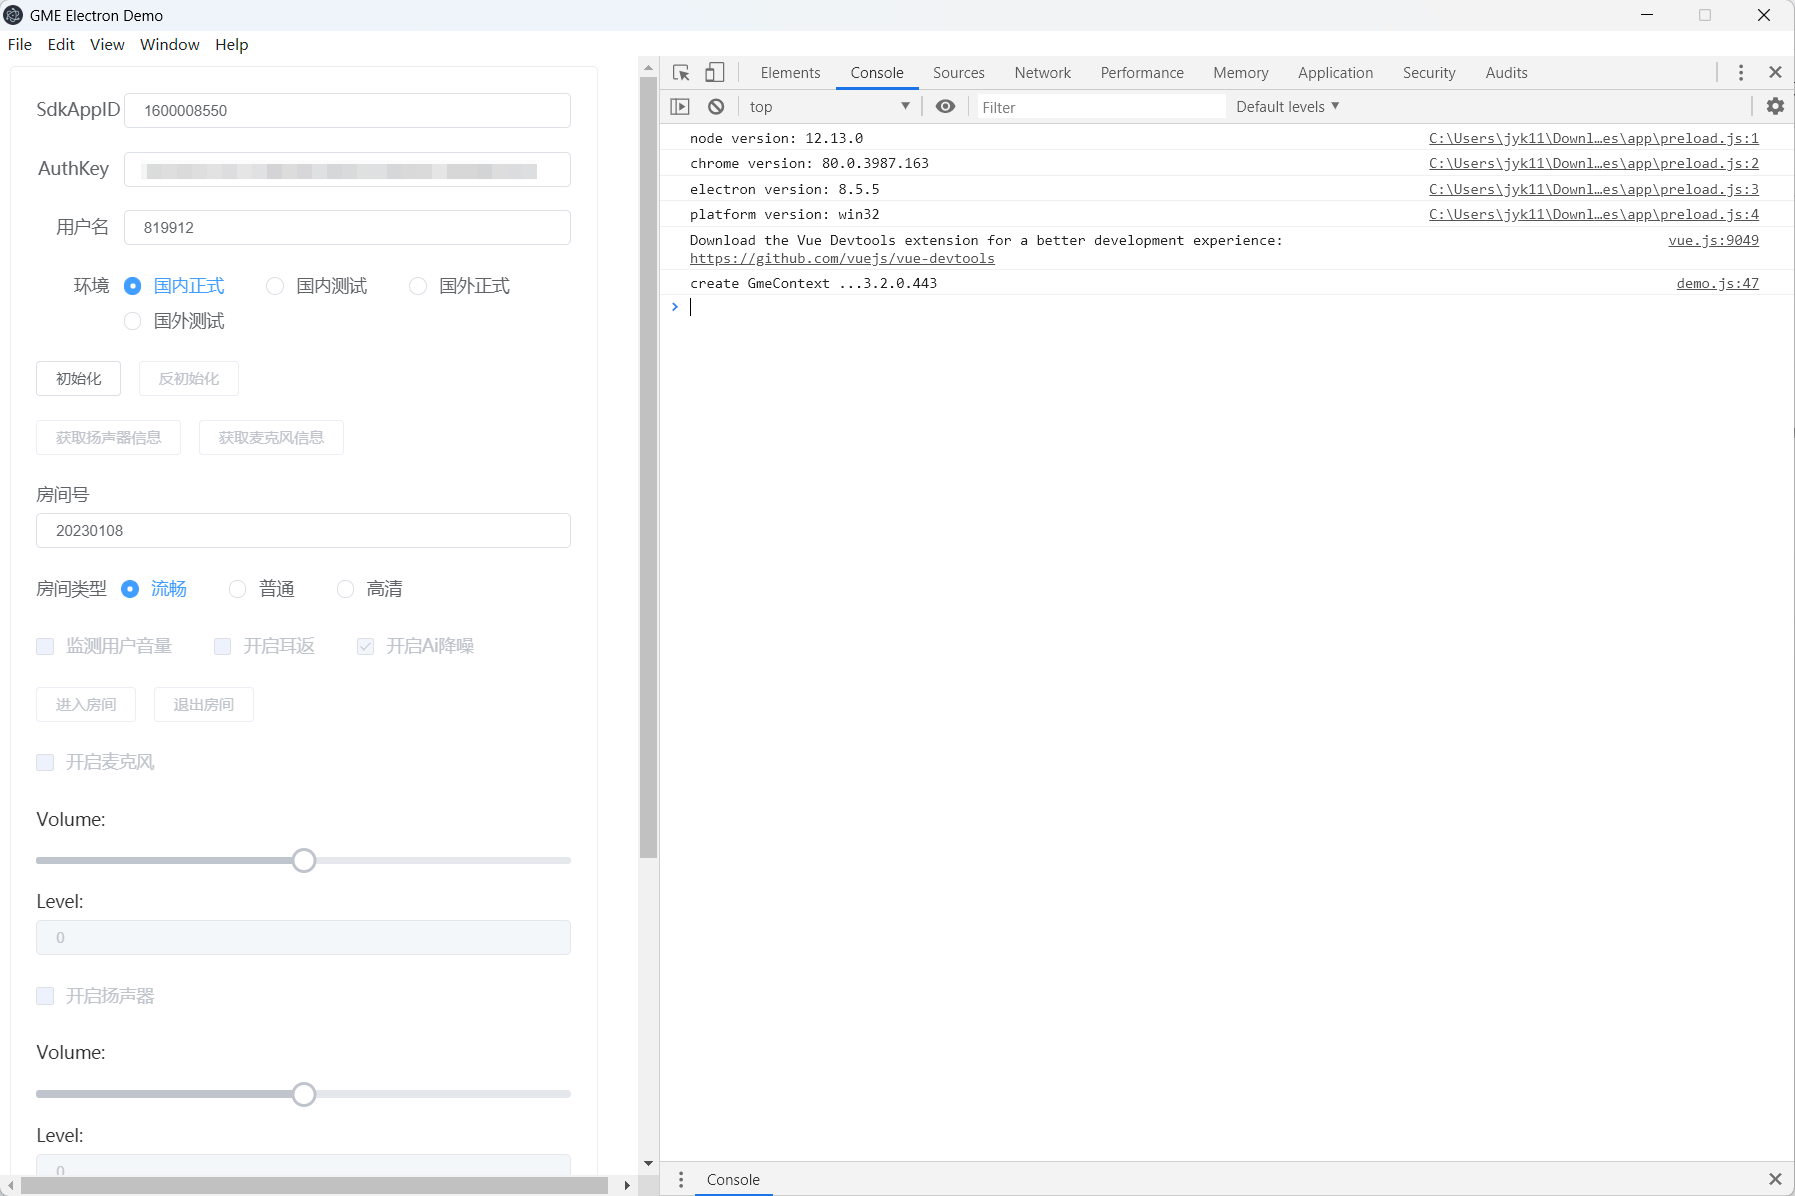Select the 高清 room type option
Viewport: 1795px width, 1196px height.
coord(346,590)
